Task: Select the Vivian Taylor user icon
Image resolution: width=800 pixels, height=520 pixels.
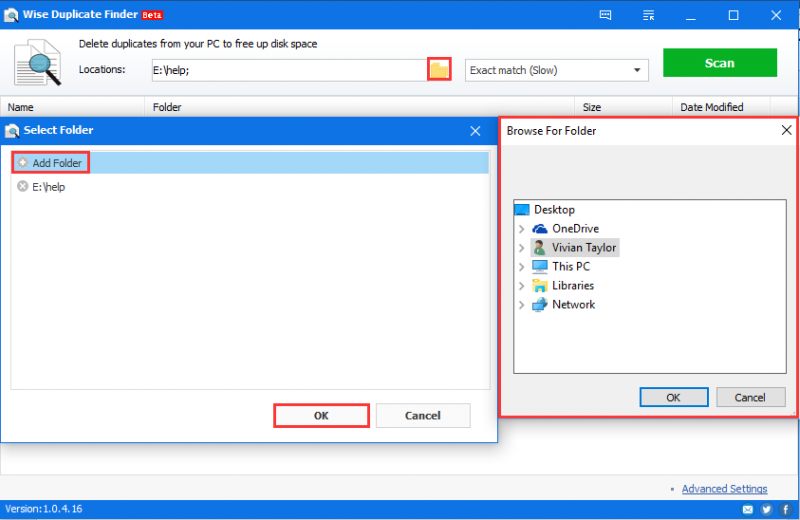Action: [x=539, y=247]
